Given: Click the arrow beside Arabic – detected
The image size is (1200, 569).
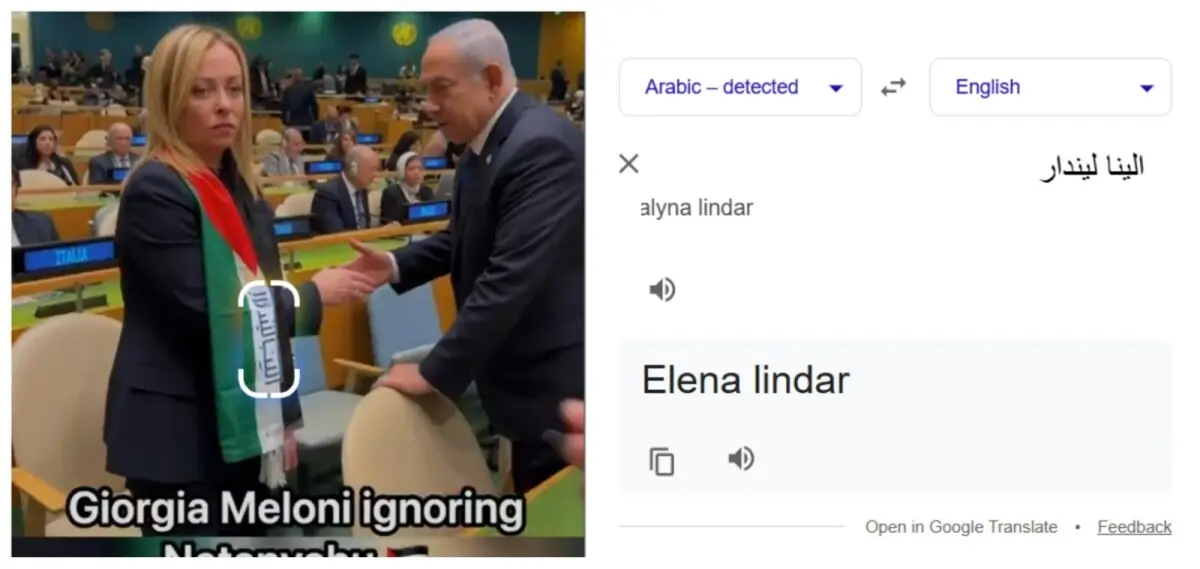Looking at the screenshot, I should pyautogui.click(x=836, y=88).
